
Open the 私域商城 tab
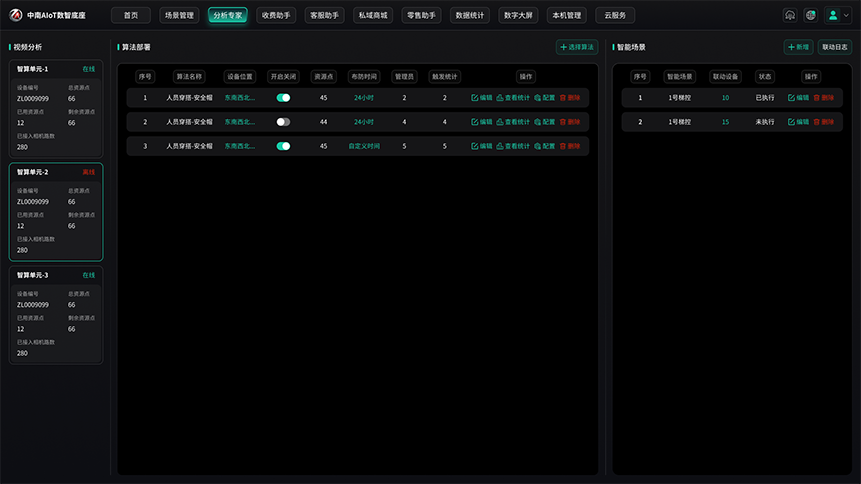(x=373, y=15)
